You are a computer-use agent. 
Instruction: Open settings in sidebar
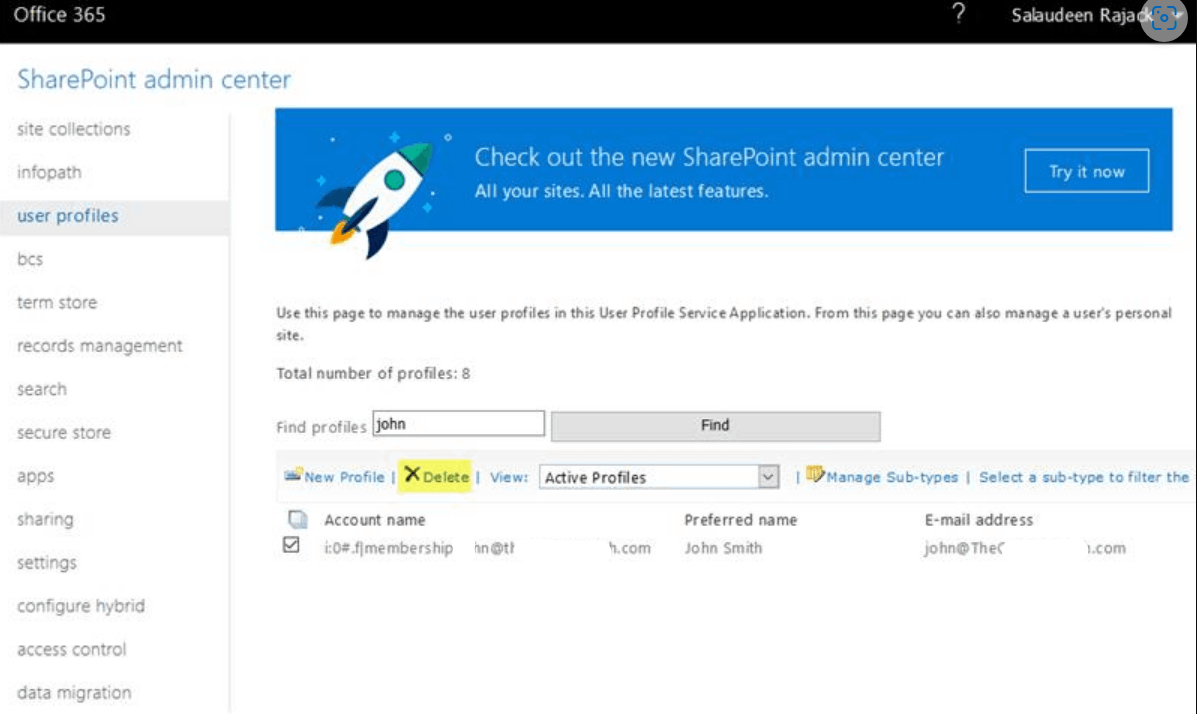47,563
